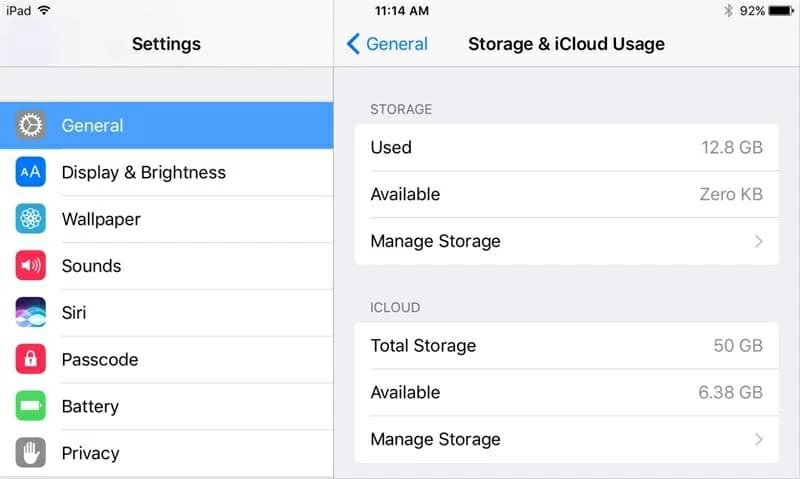Tap the Sounds speaker icon
800x479 pixels.
click(31, 266)
